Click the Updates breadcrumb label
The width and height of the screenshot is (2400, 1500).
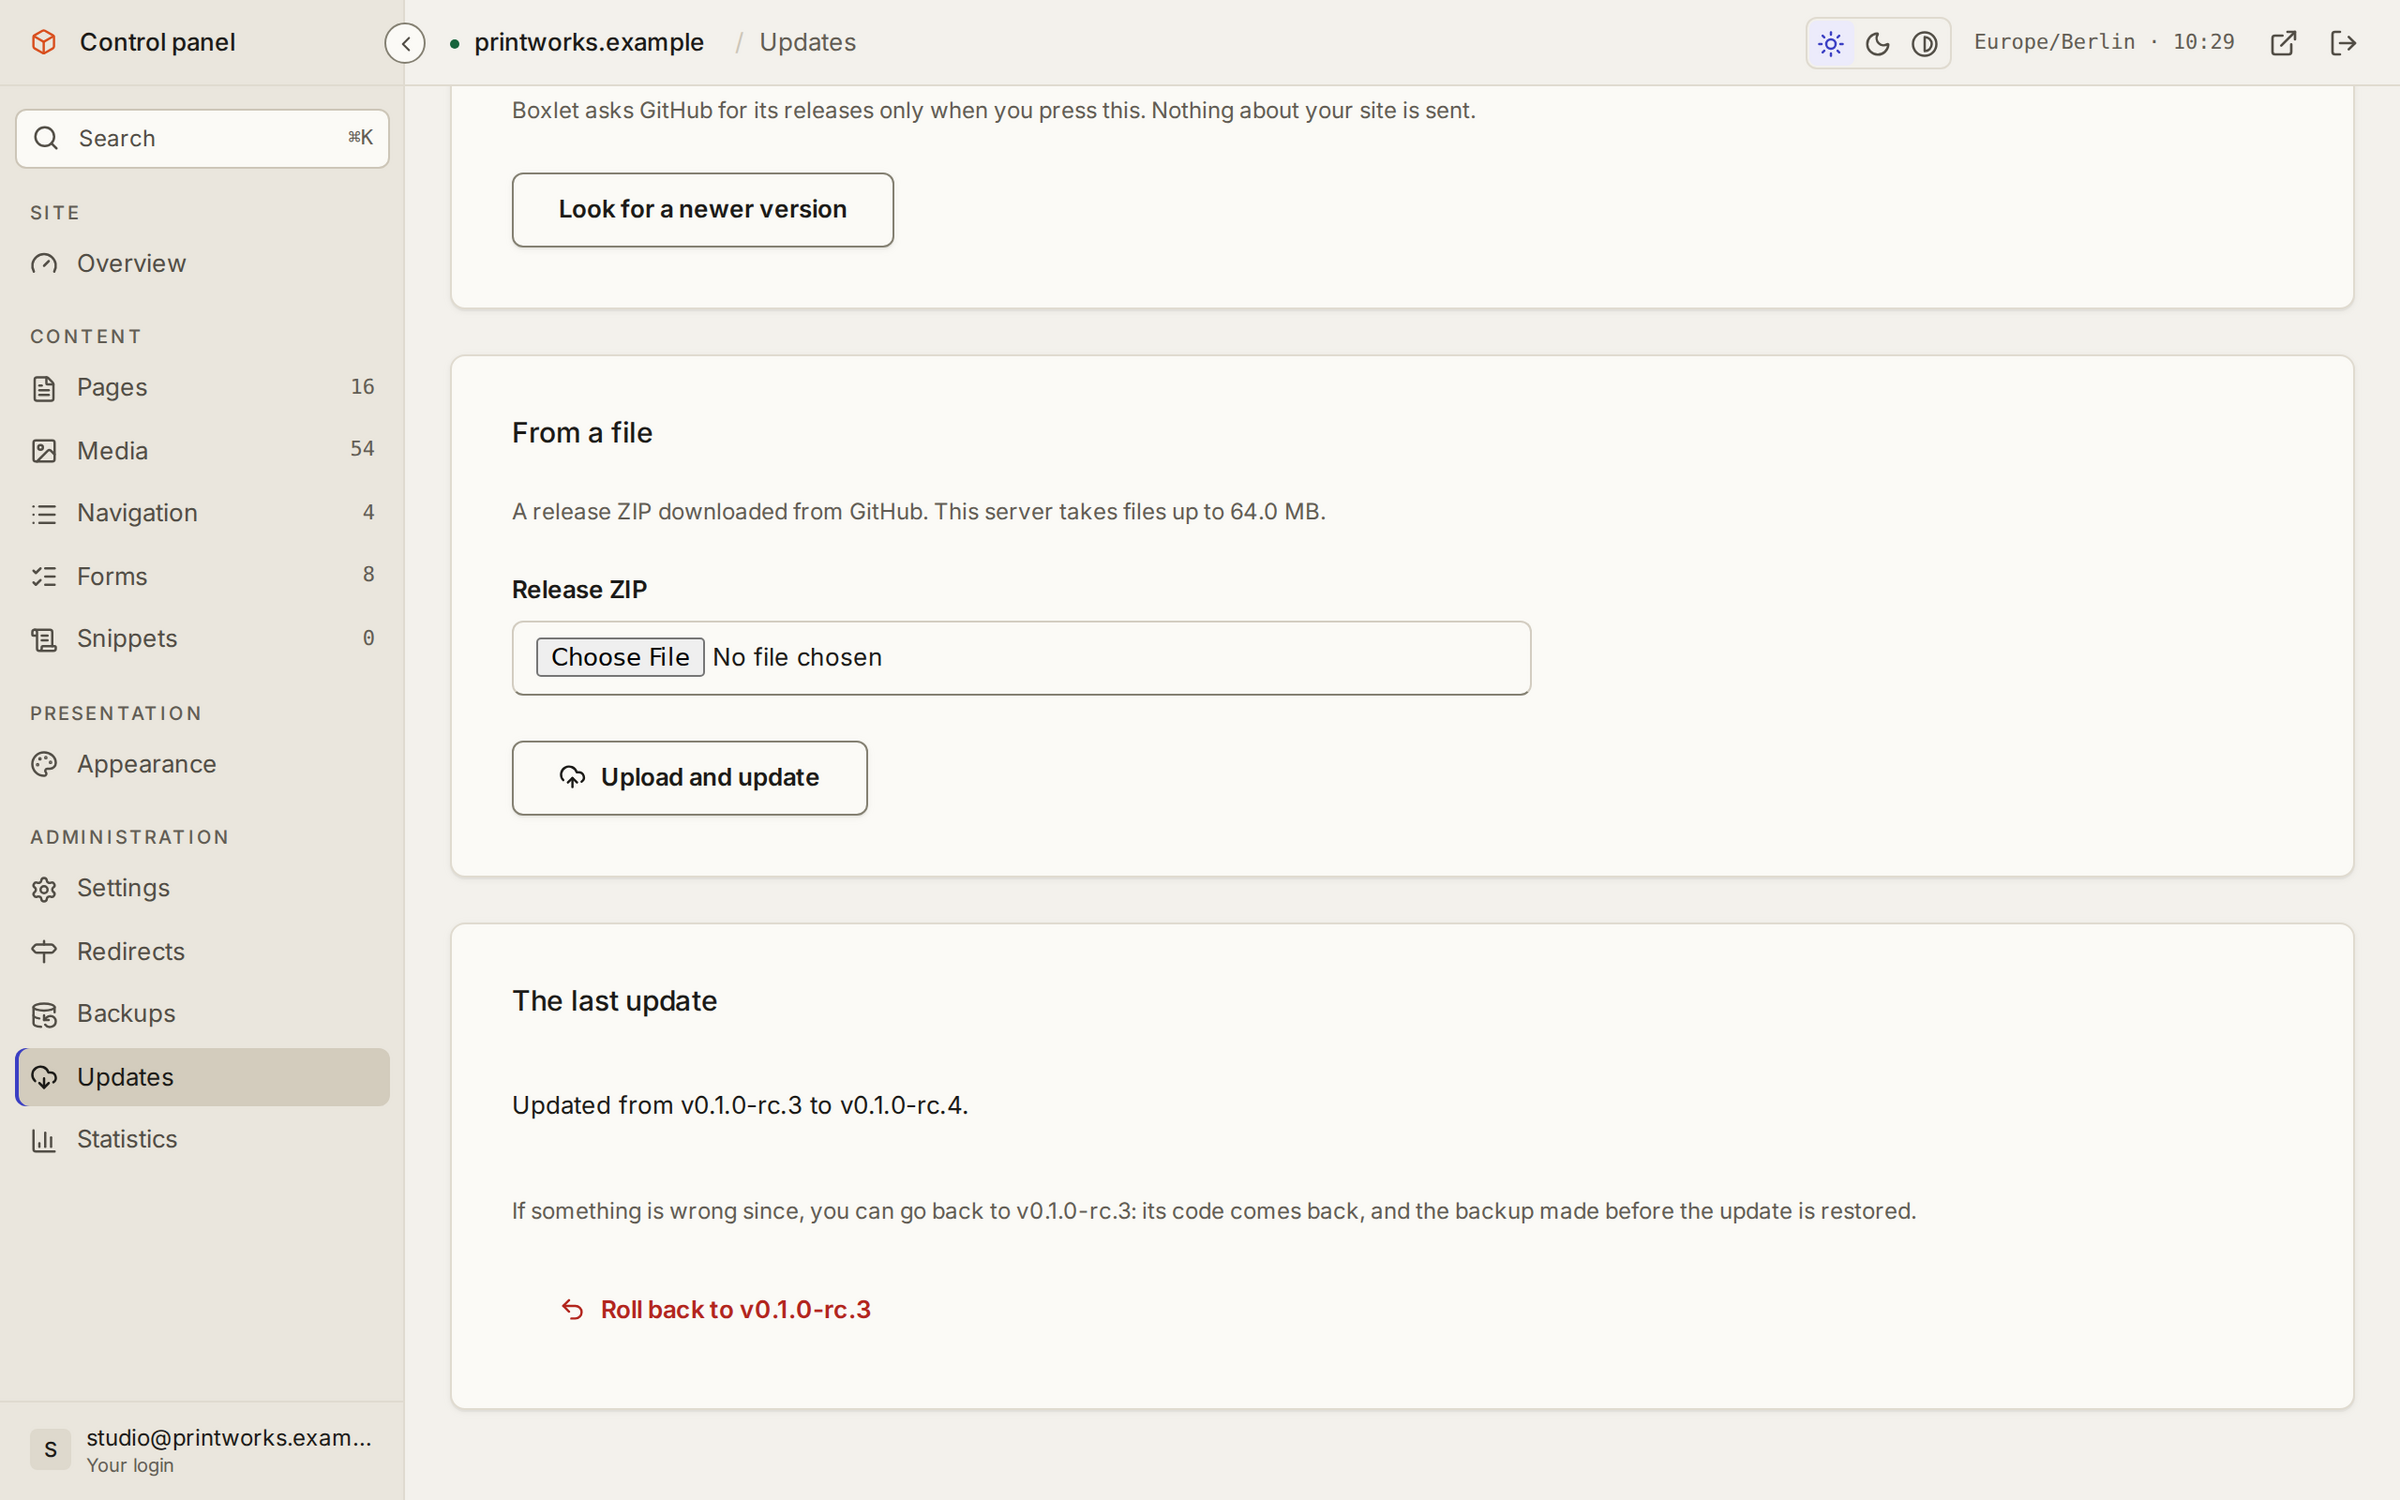807,42
